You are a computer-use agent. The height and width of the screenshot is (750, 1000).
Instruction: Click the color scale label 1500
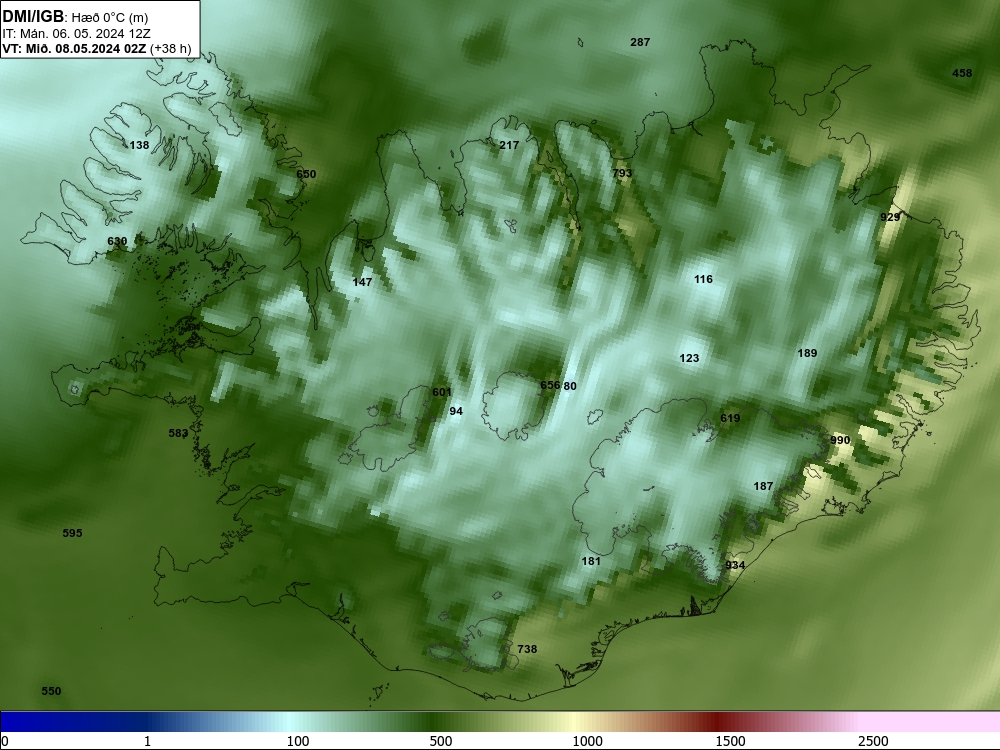[x=730, y=741]
